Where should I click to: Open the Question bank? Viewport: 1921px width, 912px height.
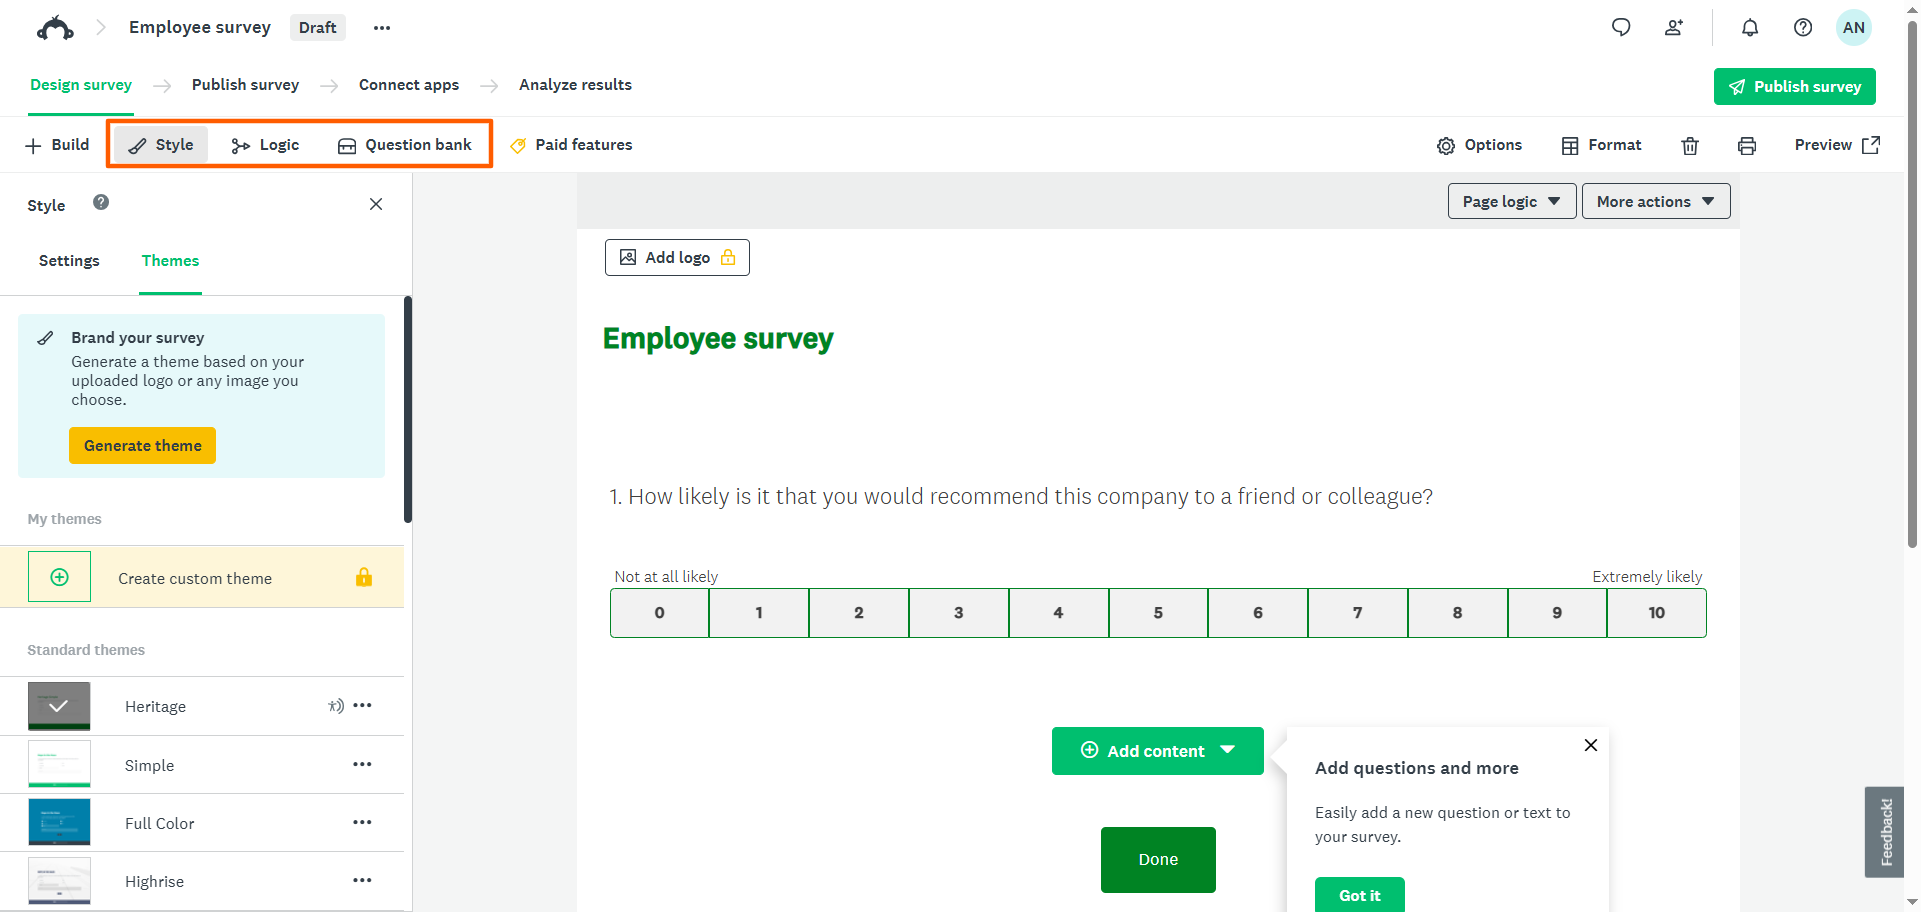click(404, 145)
